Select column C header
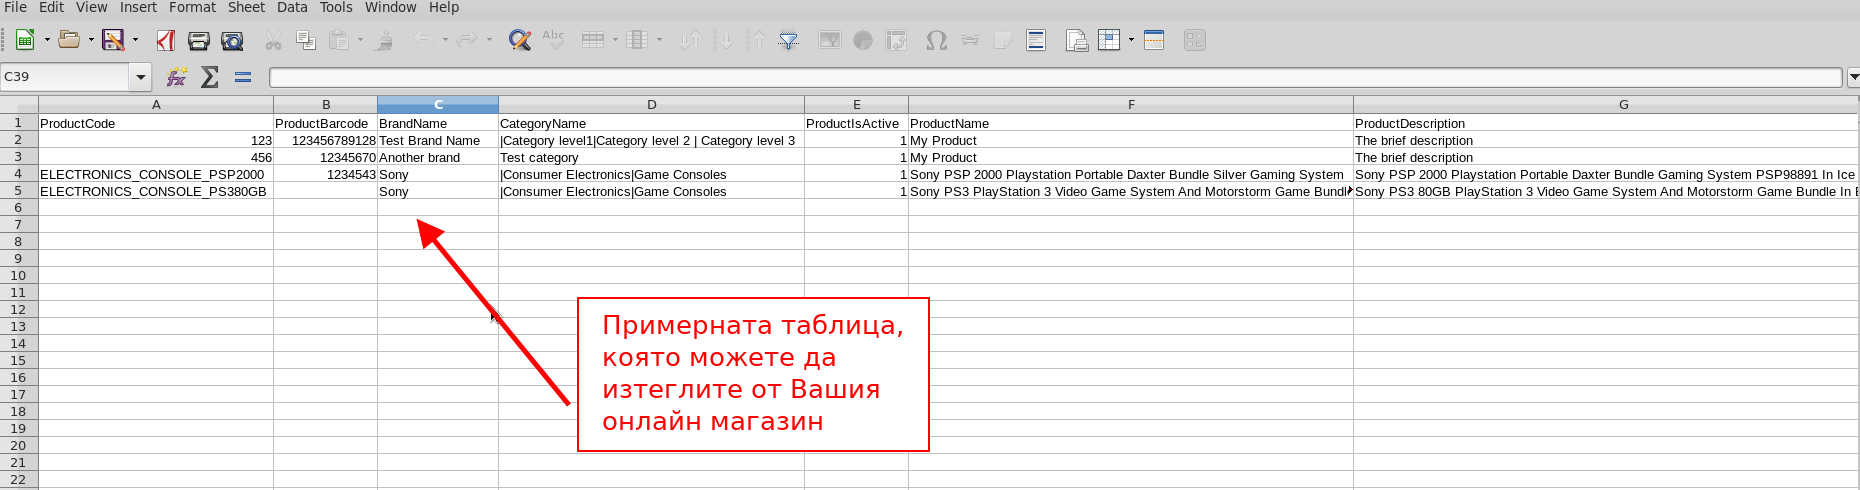The image size is (1860, 490). (x=438, y=104)
